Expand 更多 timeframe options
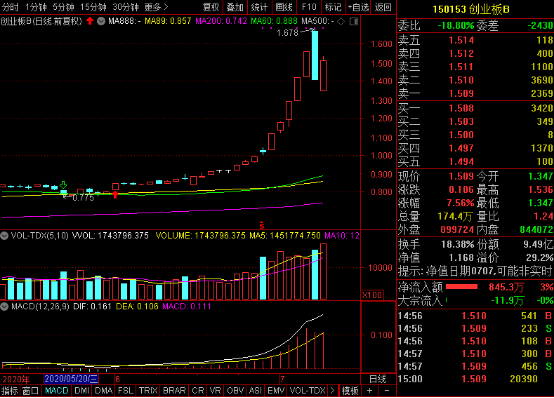 (x=156, y=7)
